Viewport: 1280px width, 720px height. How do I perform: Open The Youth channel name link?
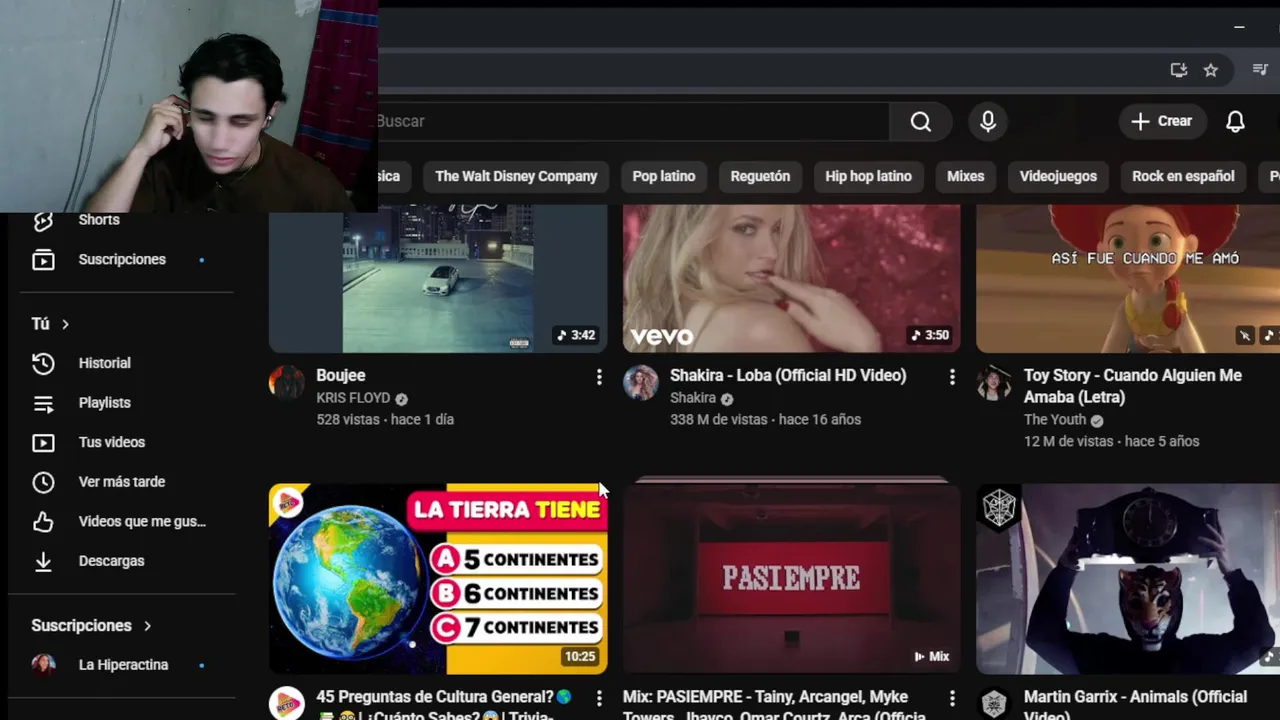tap(1055, 420)
